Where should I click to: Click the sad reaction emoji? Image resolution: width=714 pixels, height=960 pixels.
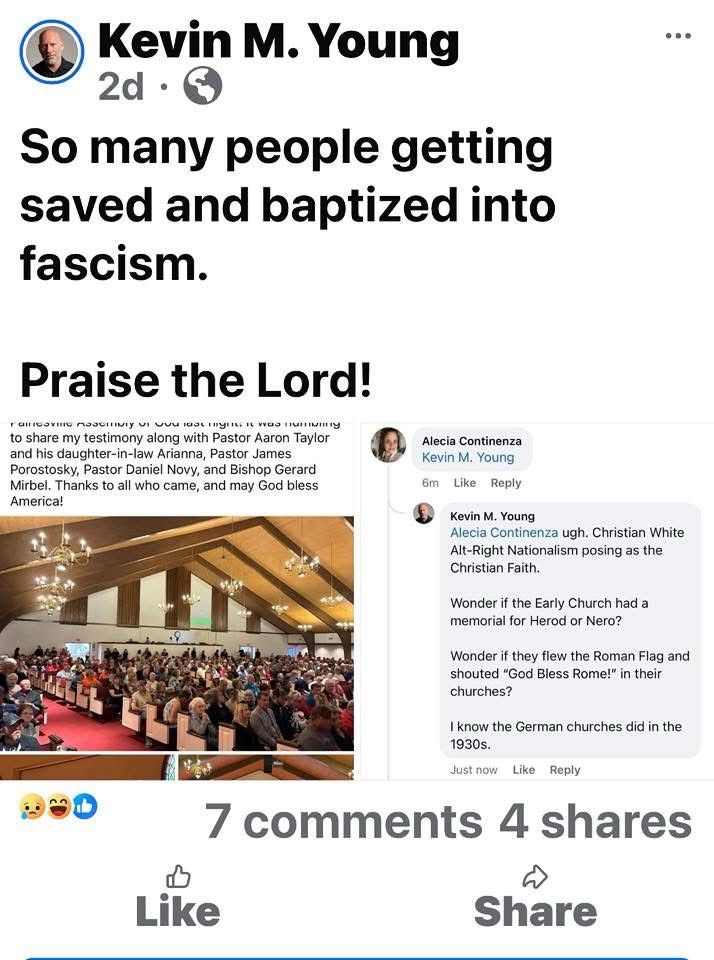click(32, 807)
